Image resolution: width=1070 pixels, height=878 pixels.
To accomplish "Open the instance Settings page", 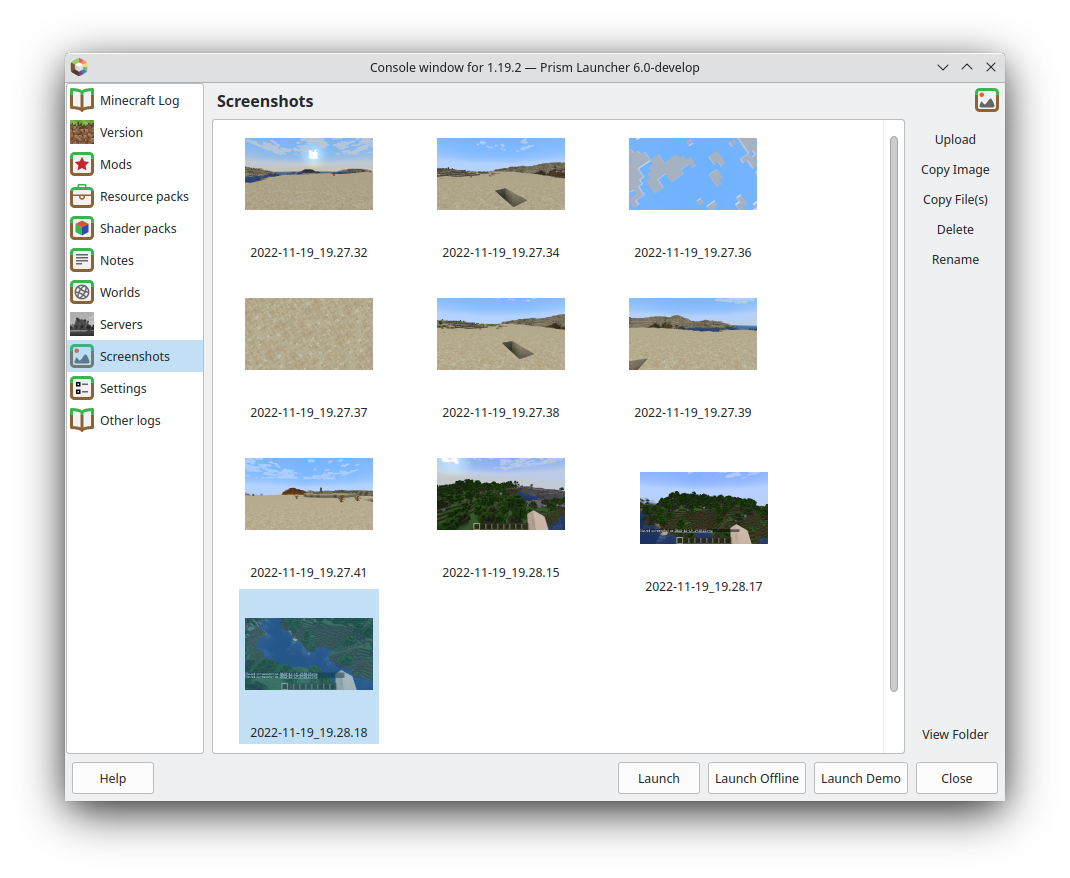I will [x=121, y=388].
